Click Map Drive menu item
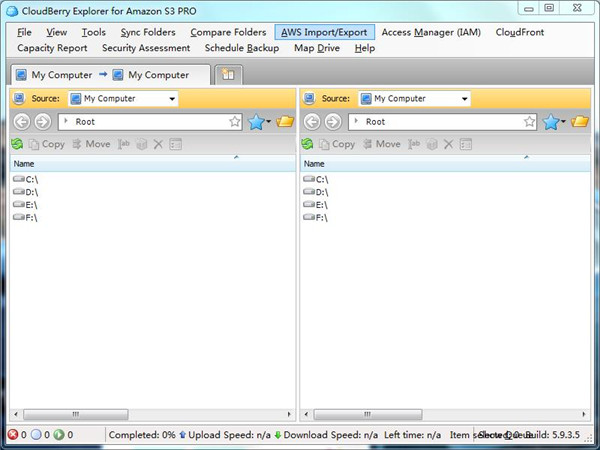Viewport: 600px width, 450px height. pyautogui.click(x=317, y=48)
